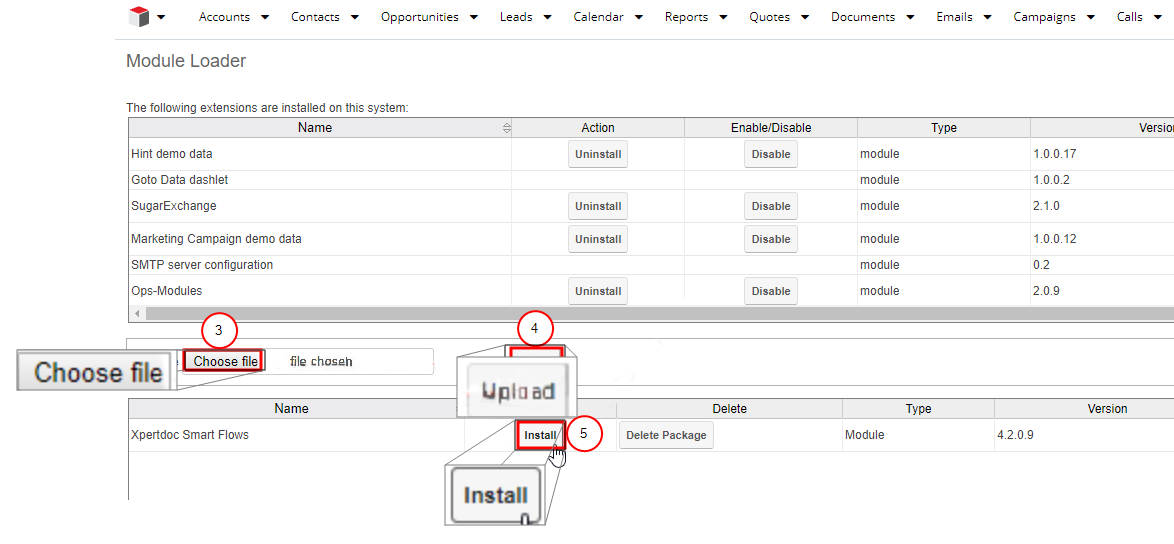
Task: Click the 'file chosen' field
Action: coord(321,361)
